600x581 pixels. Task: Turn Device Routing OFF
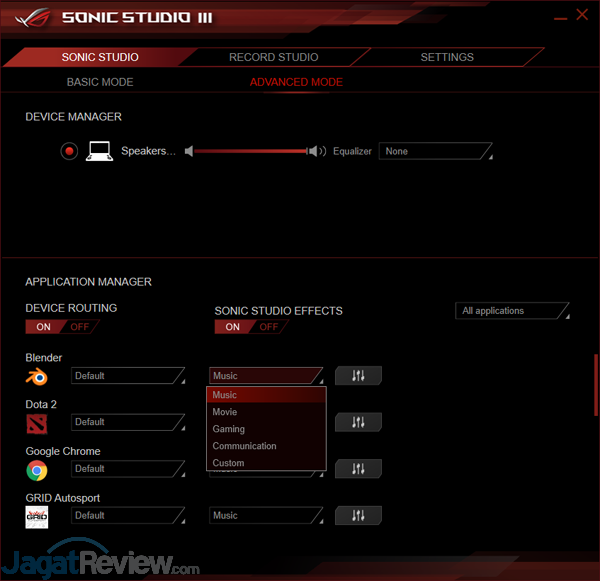tap(80, 327)
